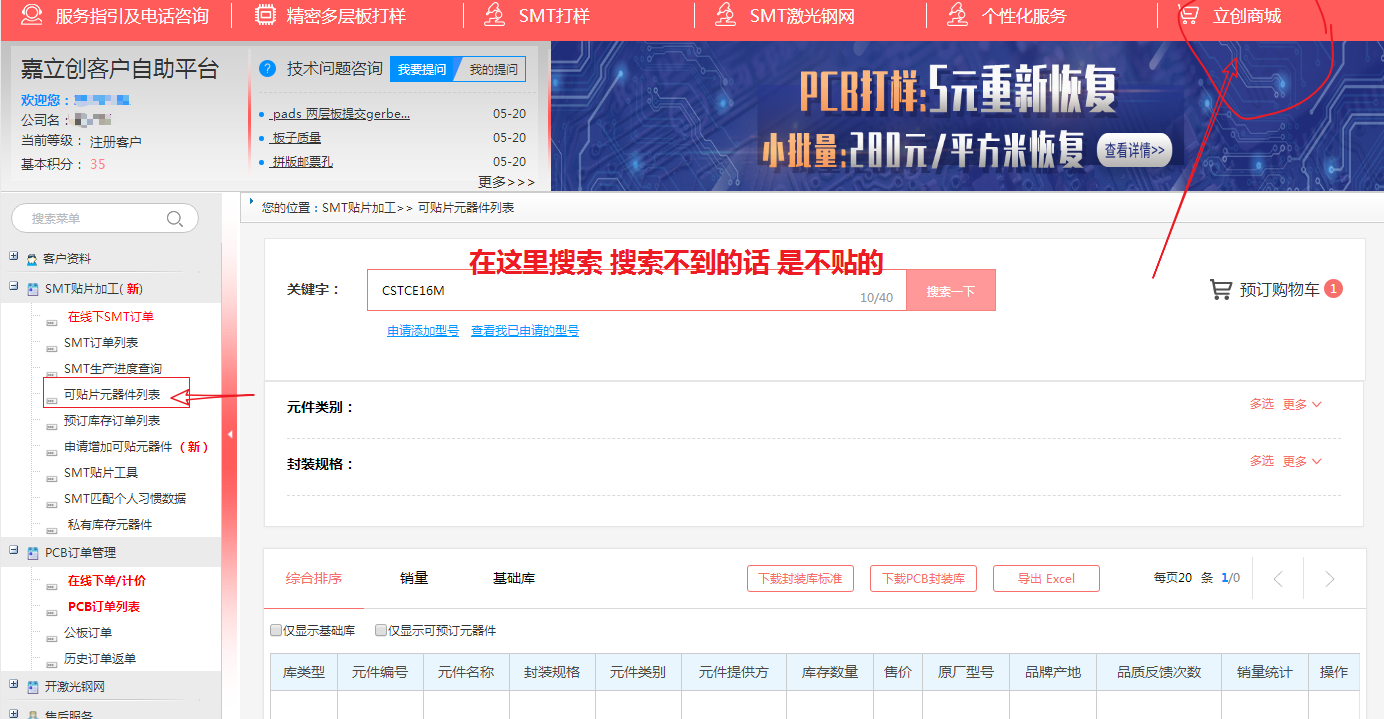Expand the 客户资料 tree node
Viewport: 1384px width, 719px height.
pyautogui.click(x=14, y=257)
